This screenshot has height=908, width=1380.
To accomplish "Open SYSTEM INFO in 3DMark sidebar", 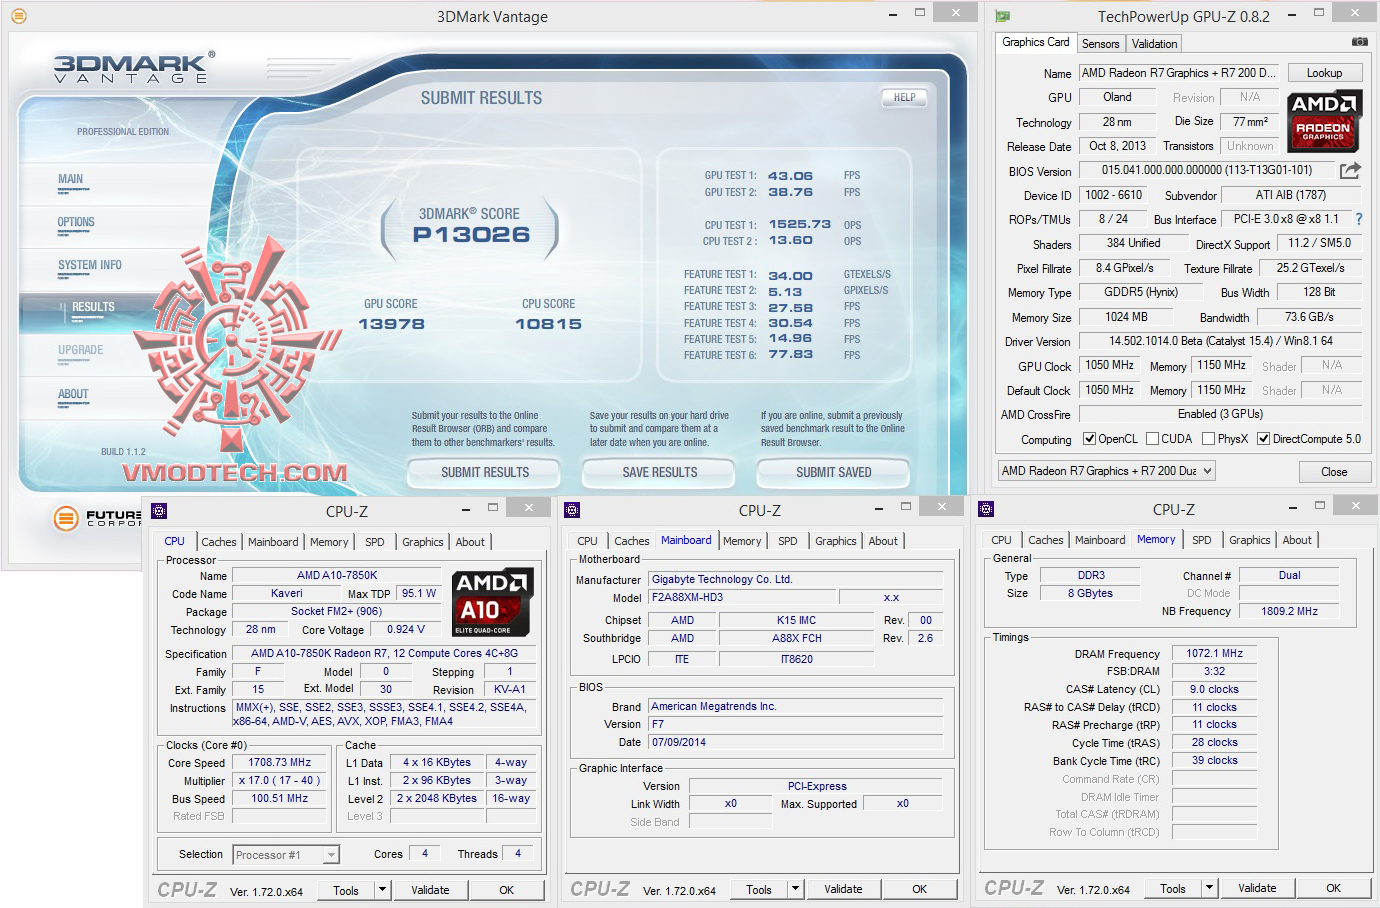I will click(x=90, y=266).
